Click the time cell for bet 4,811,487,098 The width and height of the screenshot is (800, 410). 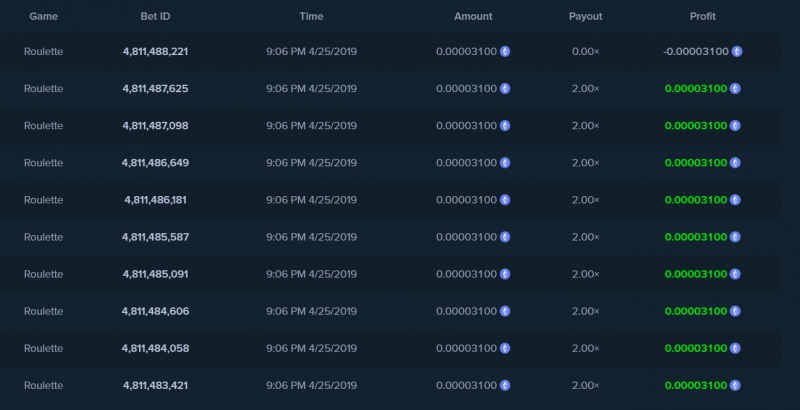(311, 125)
